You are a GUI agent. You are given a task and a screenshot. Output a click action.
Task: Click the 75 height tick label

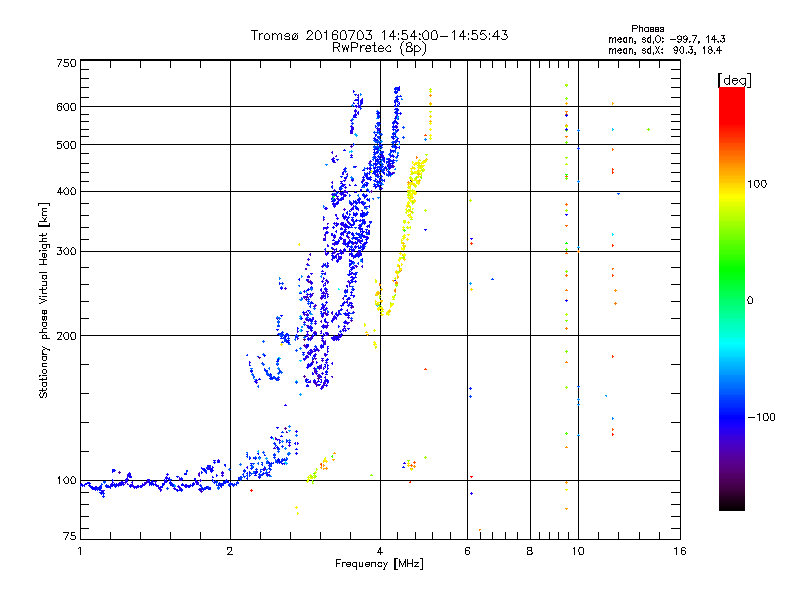tap(69, 536)
